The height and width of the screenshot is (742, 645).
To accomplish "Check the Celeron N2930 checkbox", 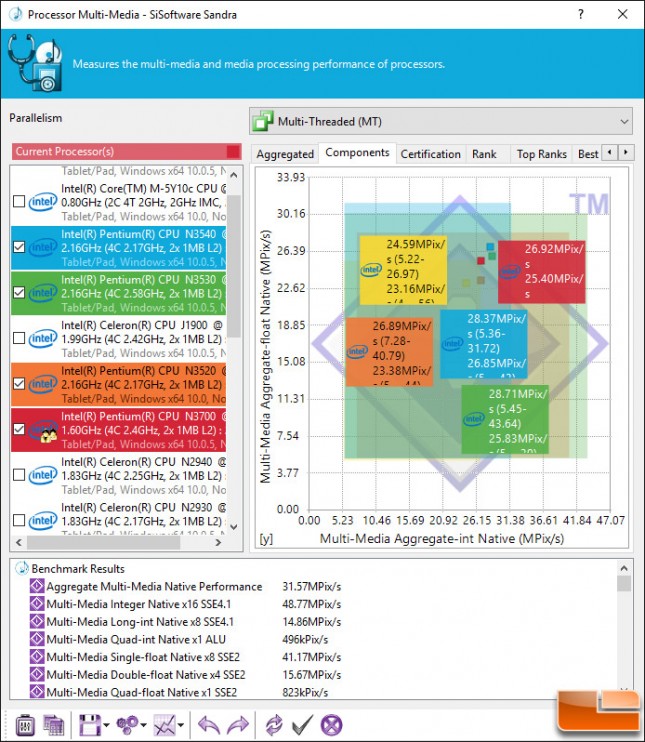I will point(19,520).
